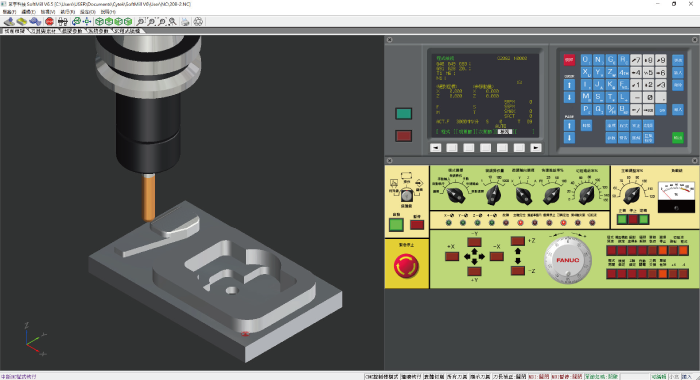
Task: Click the FANUC handwheel dial
Action: point(568,260)
